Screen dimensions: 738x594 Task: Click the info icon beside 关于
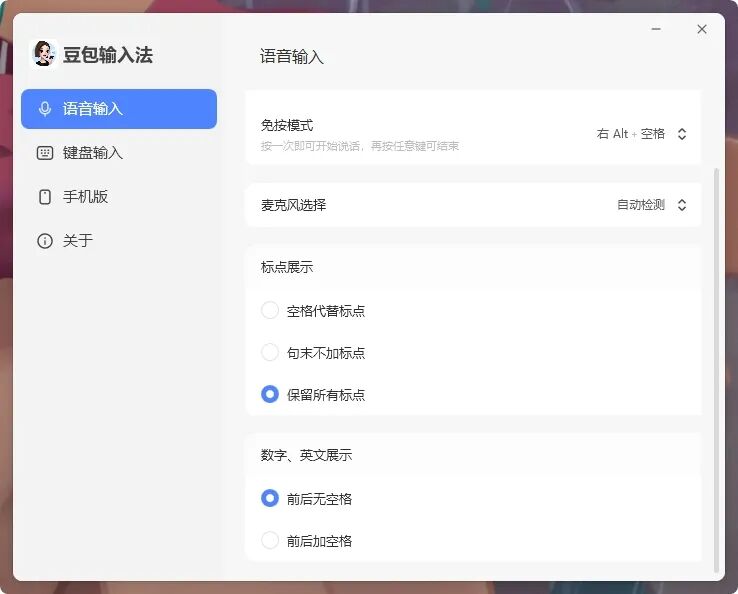click(45, 241)
